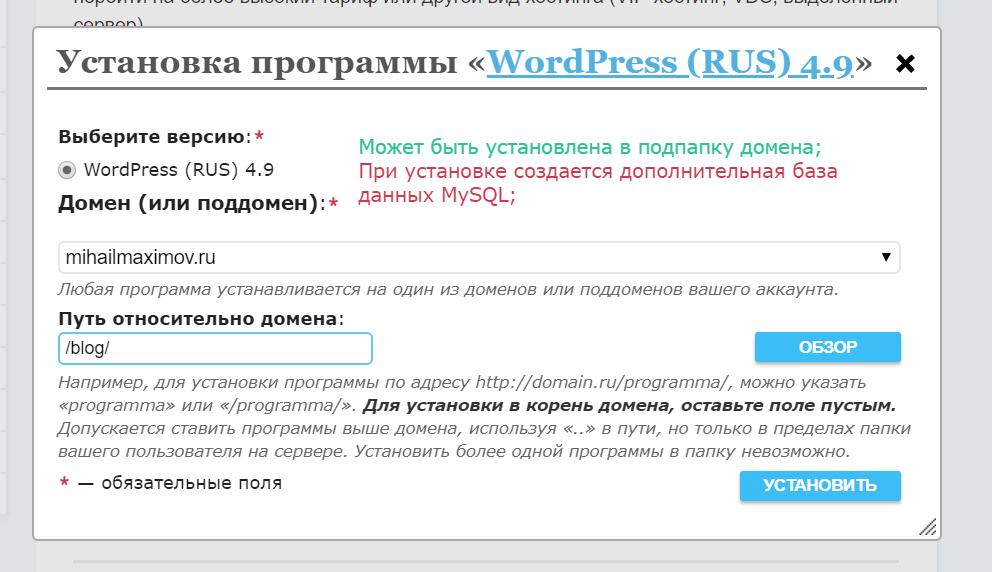Image resolution: width=992 pixels, height=572 pixels.
Task: Click the Путь относительно домена label
Action: [x=200, y=319]
